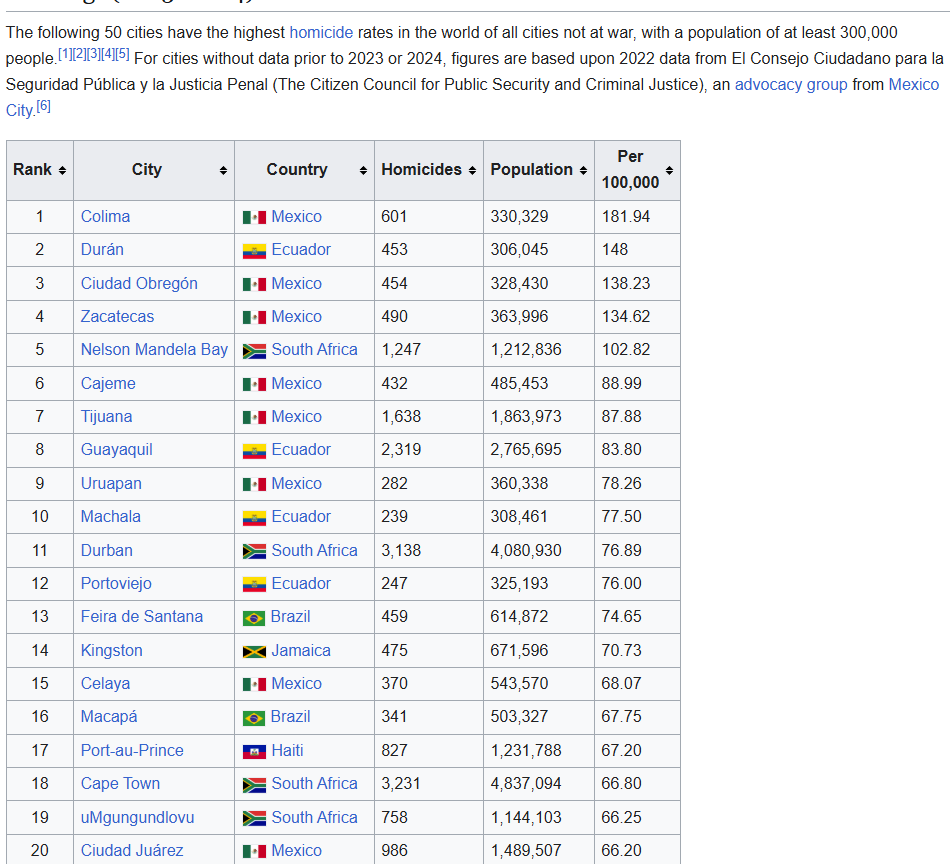The width and height of the screenshot is (950, 864).
Task: Click the Brazil flag icon in Feira de Santana row
Action: [254, 618]
